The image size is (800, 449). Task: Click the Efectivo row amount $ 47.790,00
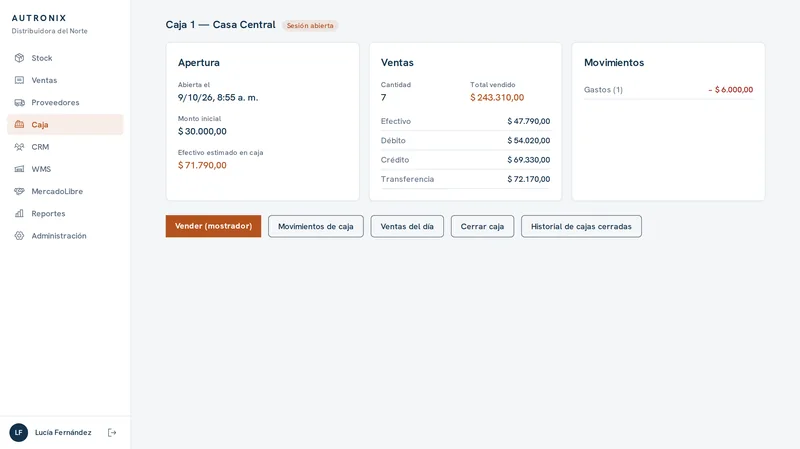coord(529,121)
